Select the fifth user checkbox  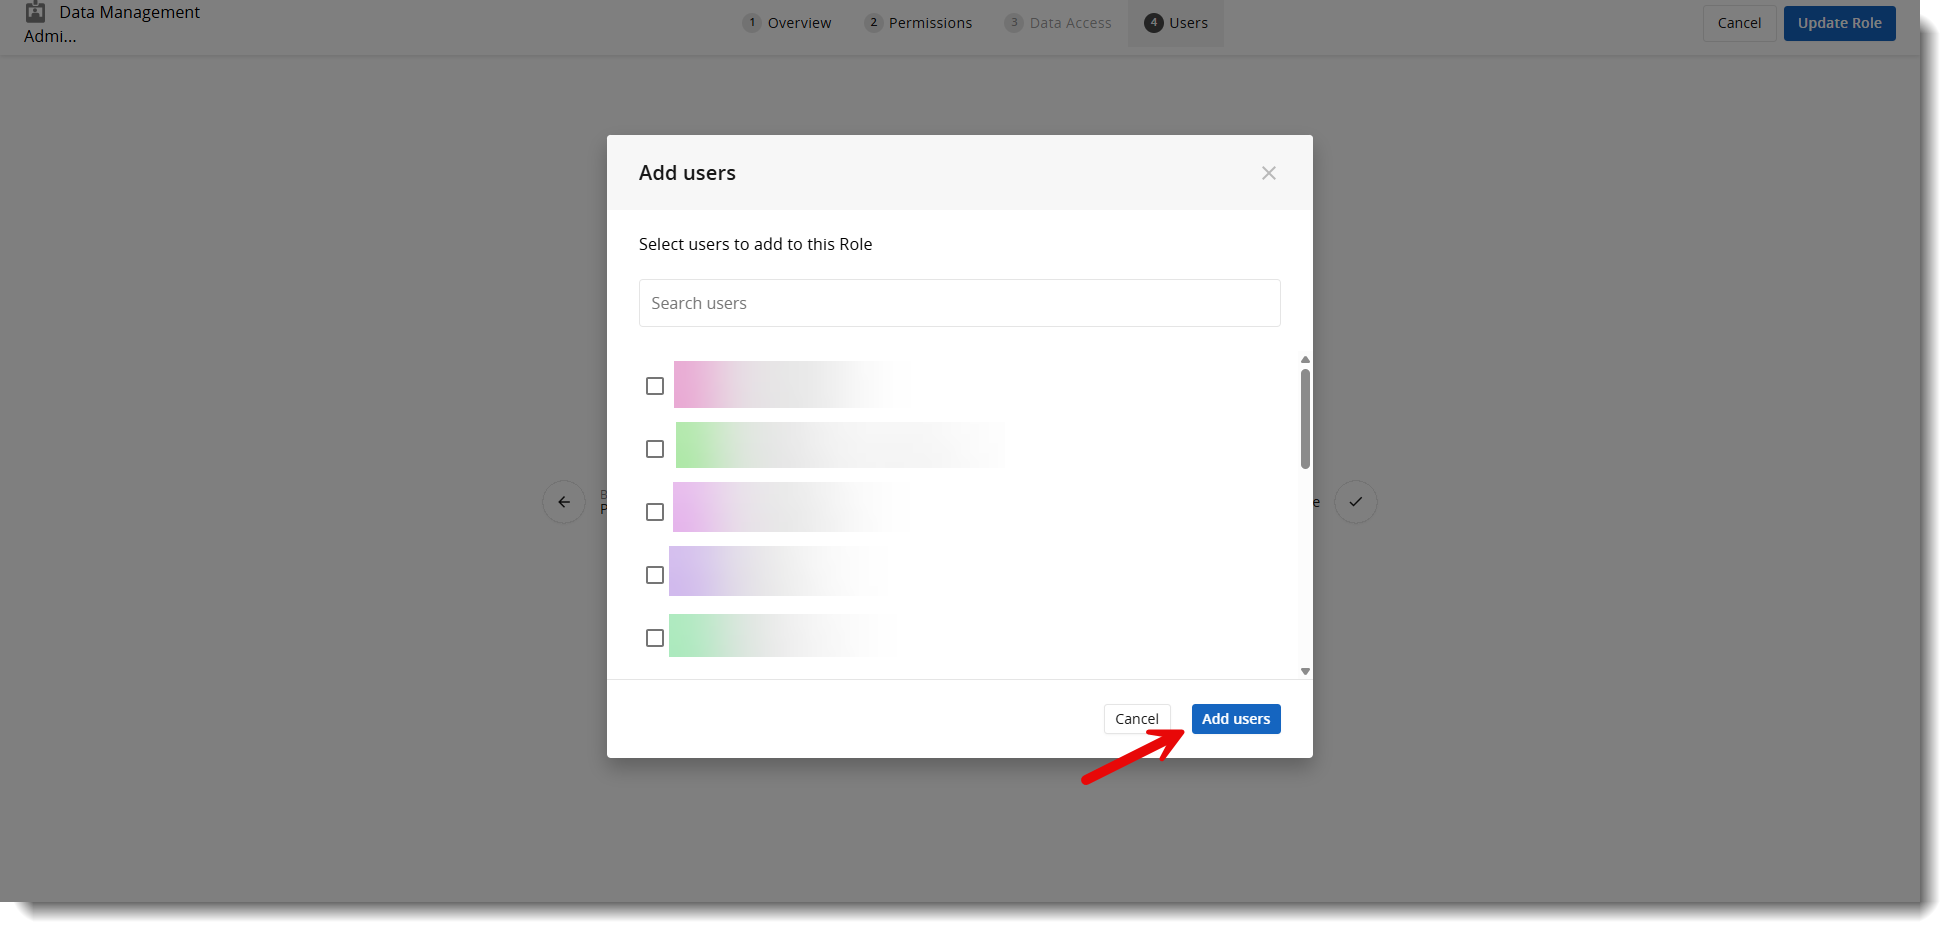655,638
